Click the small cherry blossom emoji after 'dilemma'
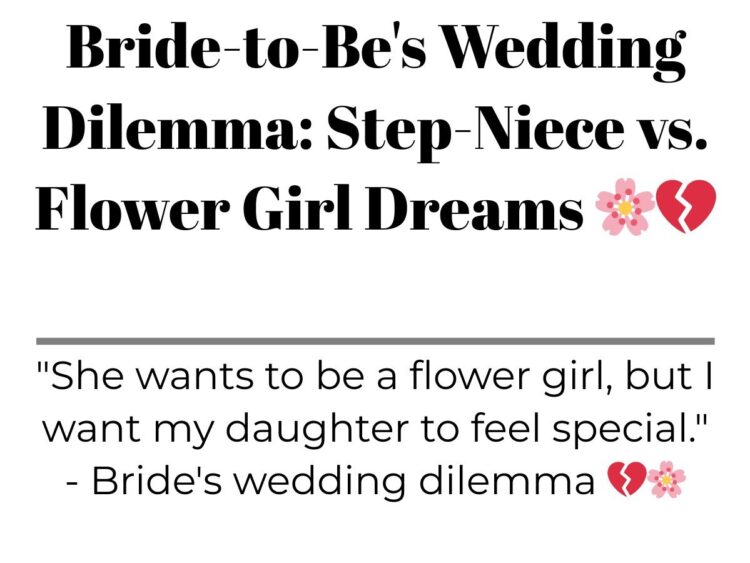750x563 pixels. (666, 479)
